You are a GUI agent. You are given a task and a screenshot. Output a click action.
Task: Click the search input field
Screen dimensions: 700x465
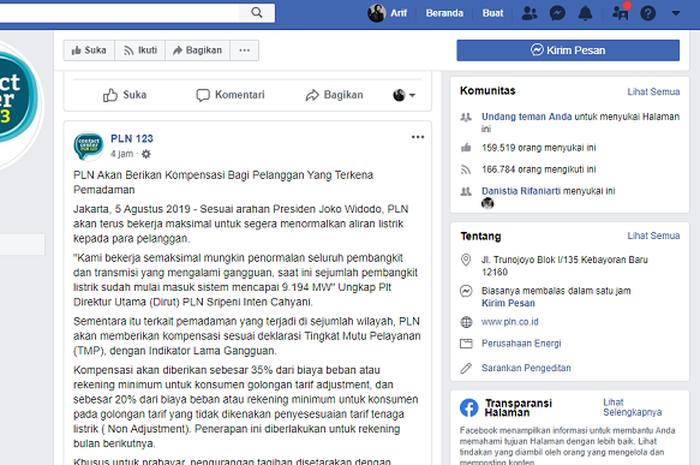(x=119, y=12)
